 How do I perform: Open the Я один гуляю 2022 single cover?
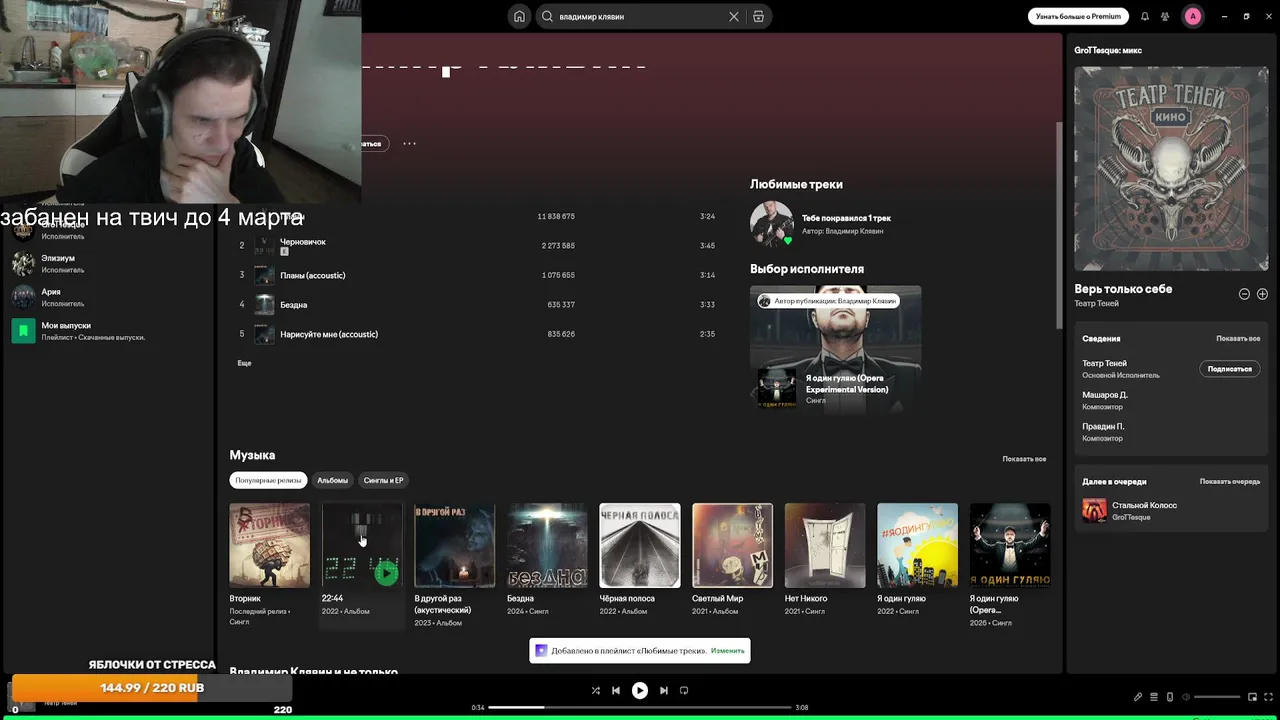917,545
